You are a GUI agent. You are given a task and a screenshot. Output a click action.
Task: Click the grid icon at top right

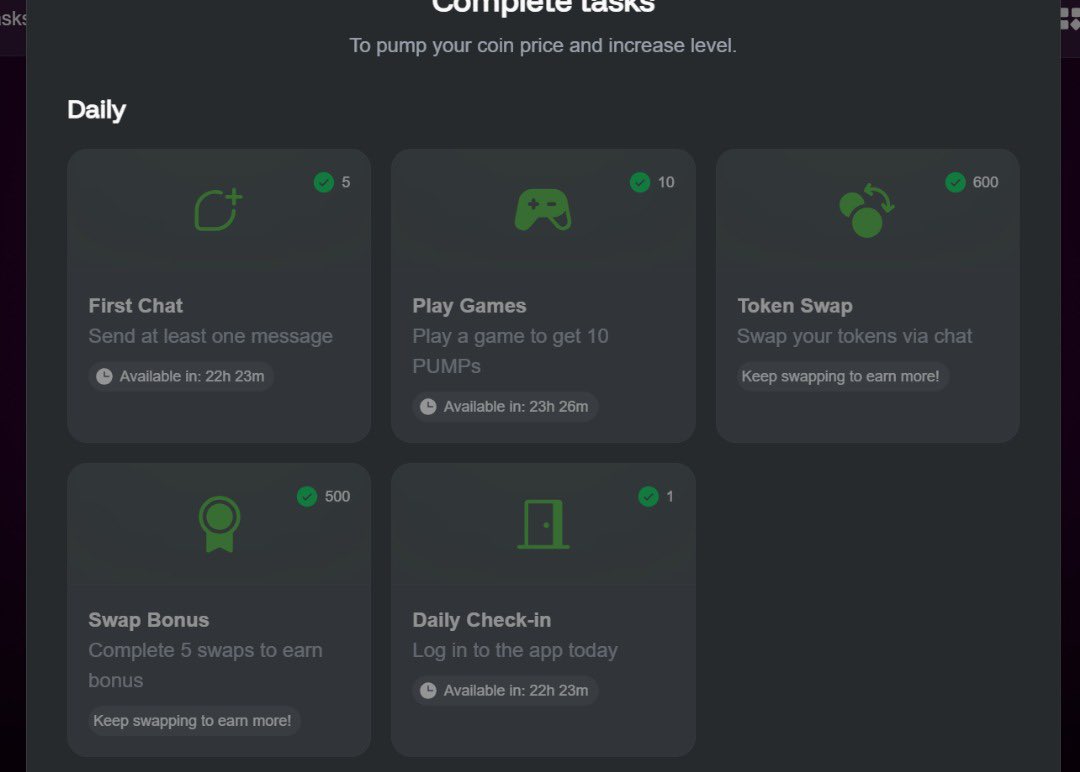(1070, 19)
